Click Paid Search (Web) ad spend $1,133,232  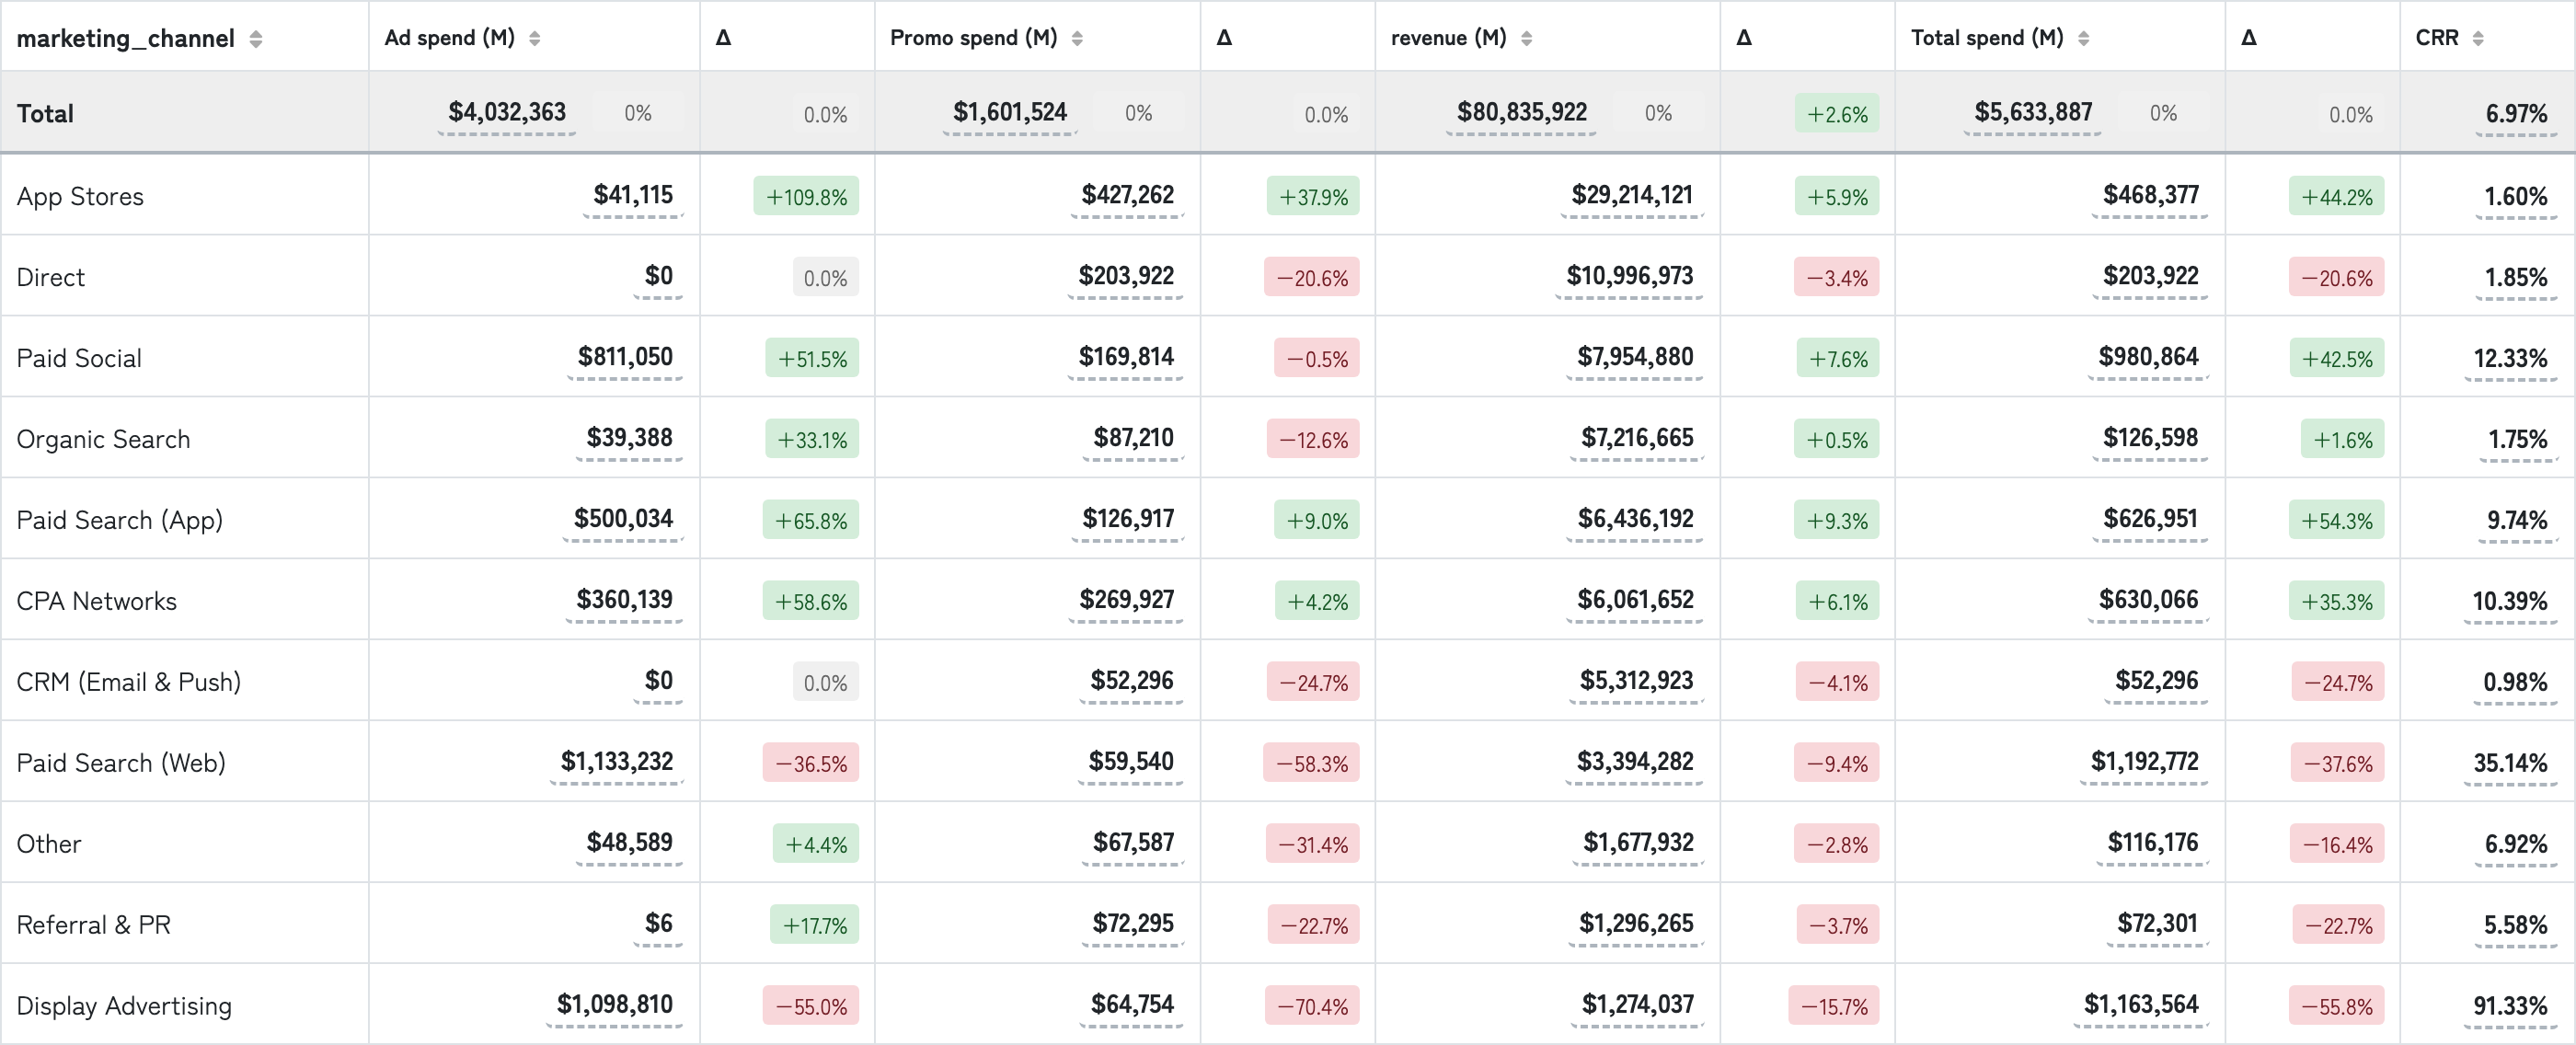[x=616, y=762]
